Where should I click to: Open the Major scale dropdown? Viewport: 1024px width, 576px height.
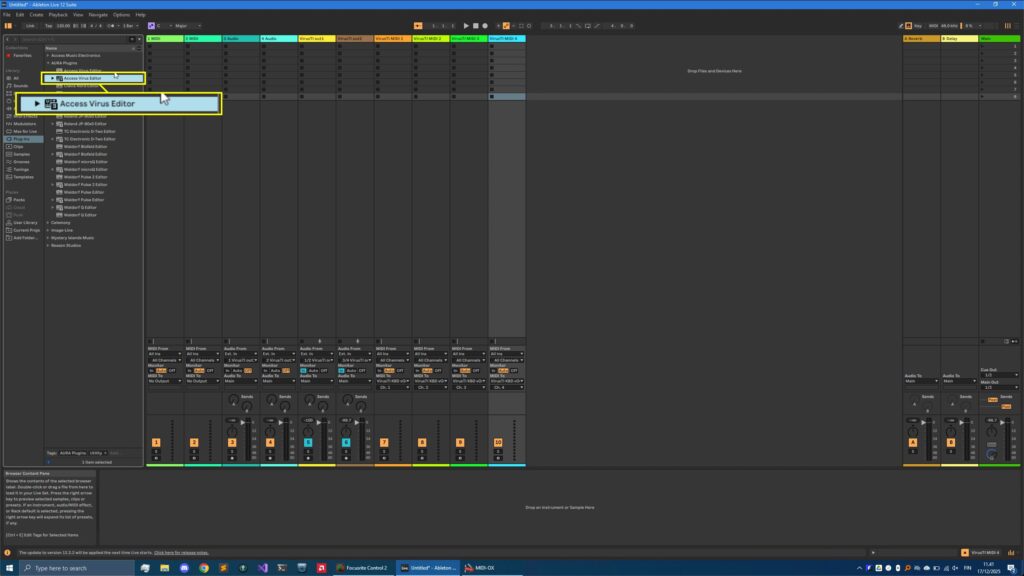(186, 26)
